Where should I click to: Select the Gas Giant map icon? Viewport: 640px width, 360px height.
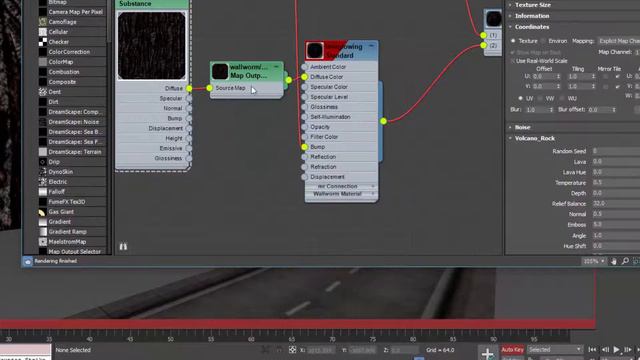43,211
